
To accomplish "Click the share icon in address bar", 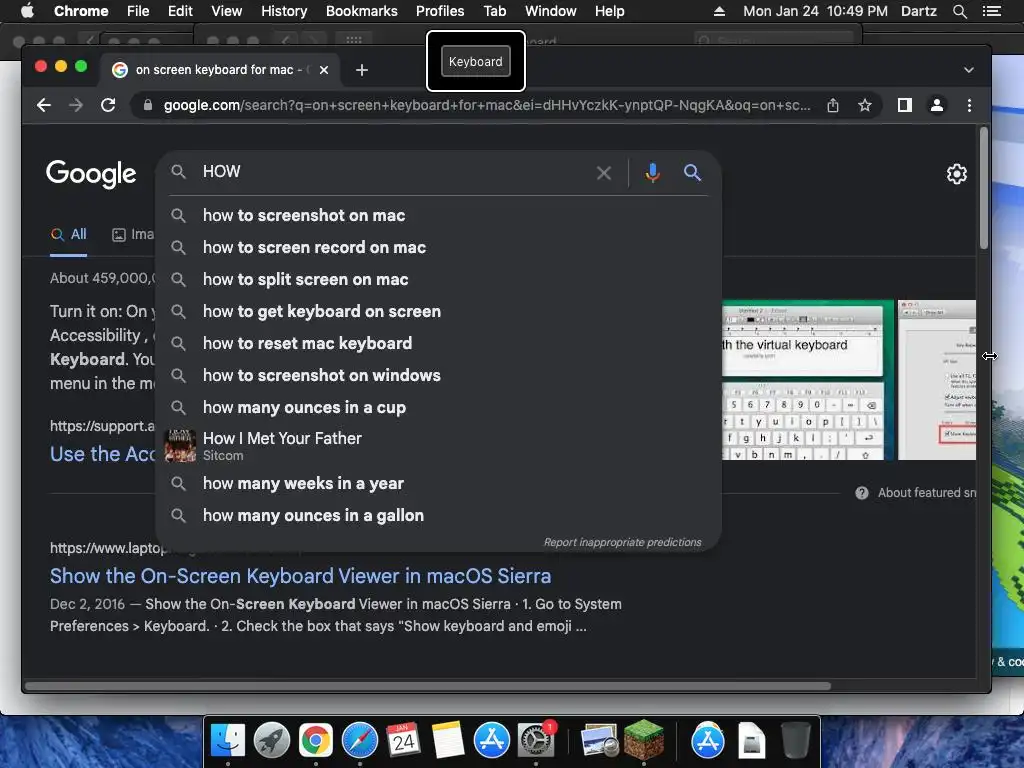I will click(833, 105).
